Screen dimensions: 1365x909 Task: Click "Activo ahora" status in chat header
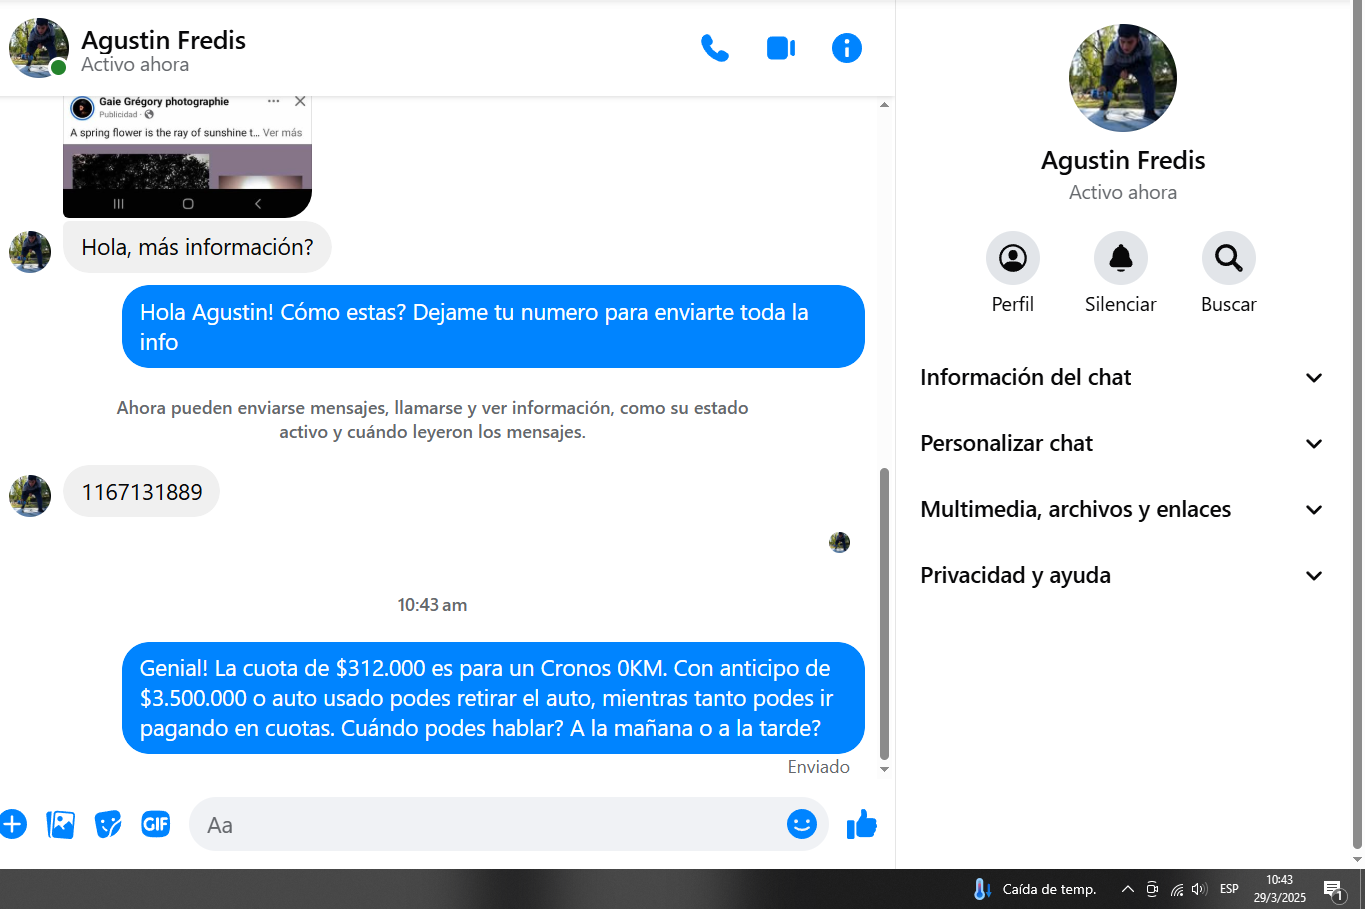135,65
